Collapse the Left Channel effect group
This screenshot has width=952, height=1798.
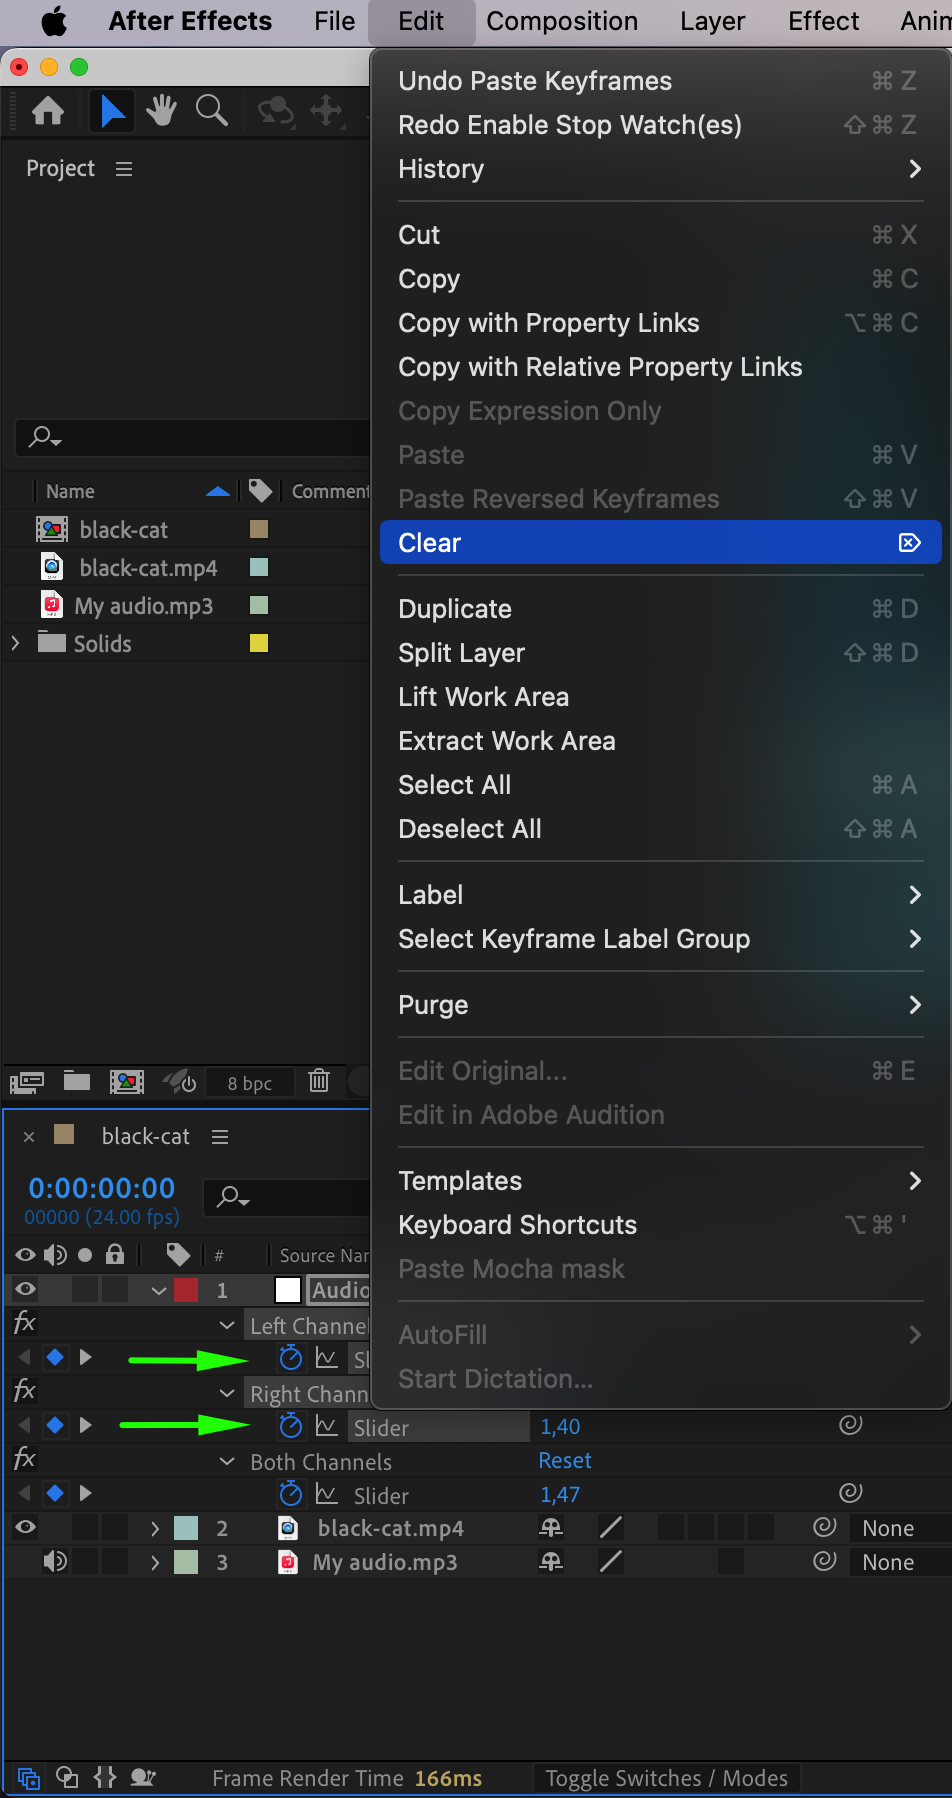coord(227,1325)
